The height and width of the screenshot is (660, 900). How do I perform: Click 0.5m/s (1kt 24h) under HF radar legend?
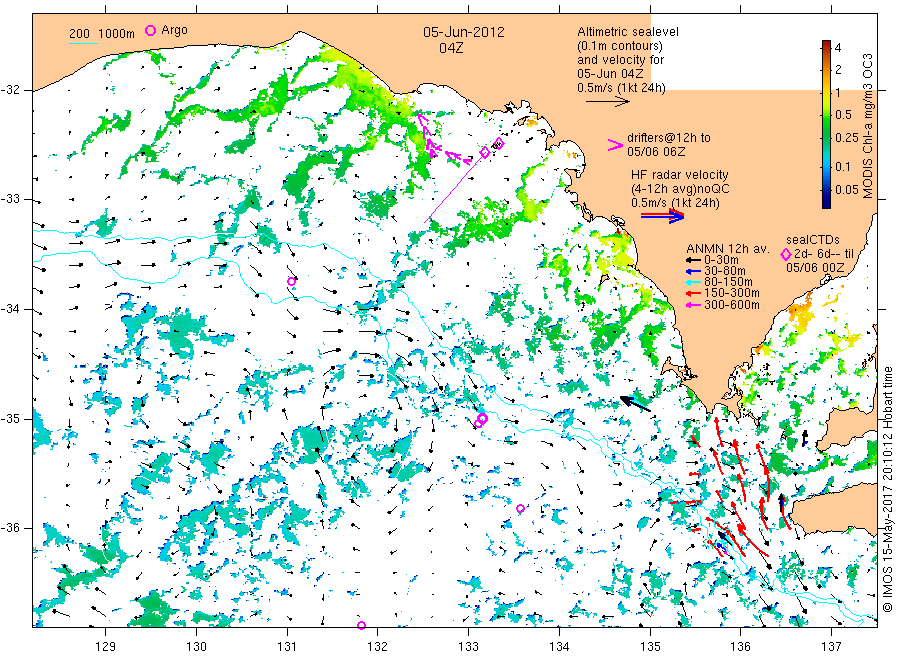(x=675, y=203)
